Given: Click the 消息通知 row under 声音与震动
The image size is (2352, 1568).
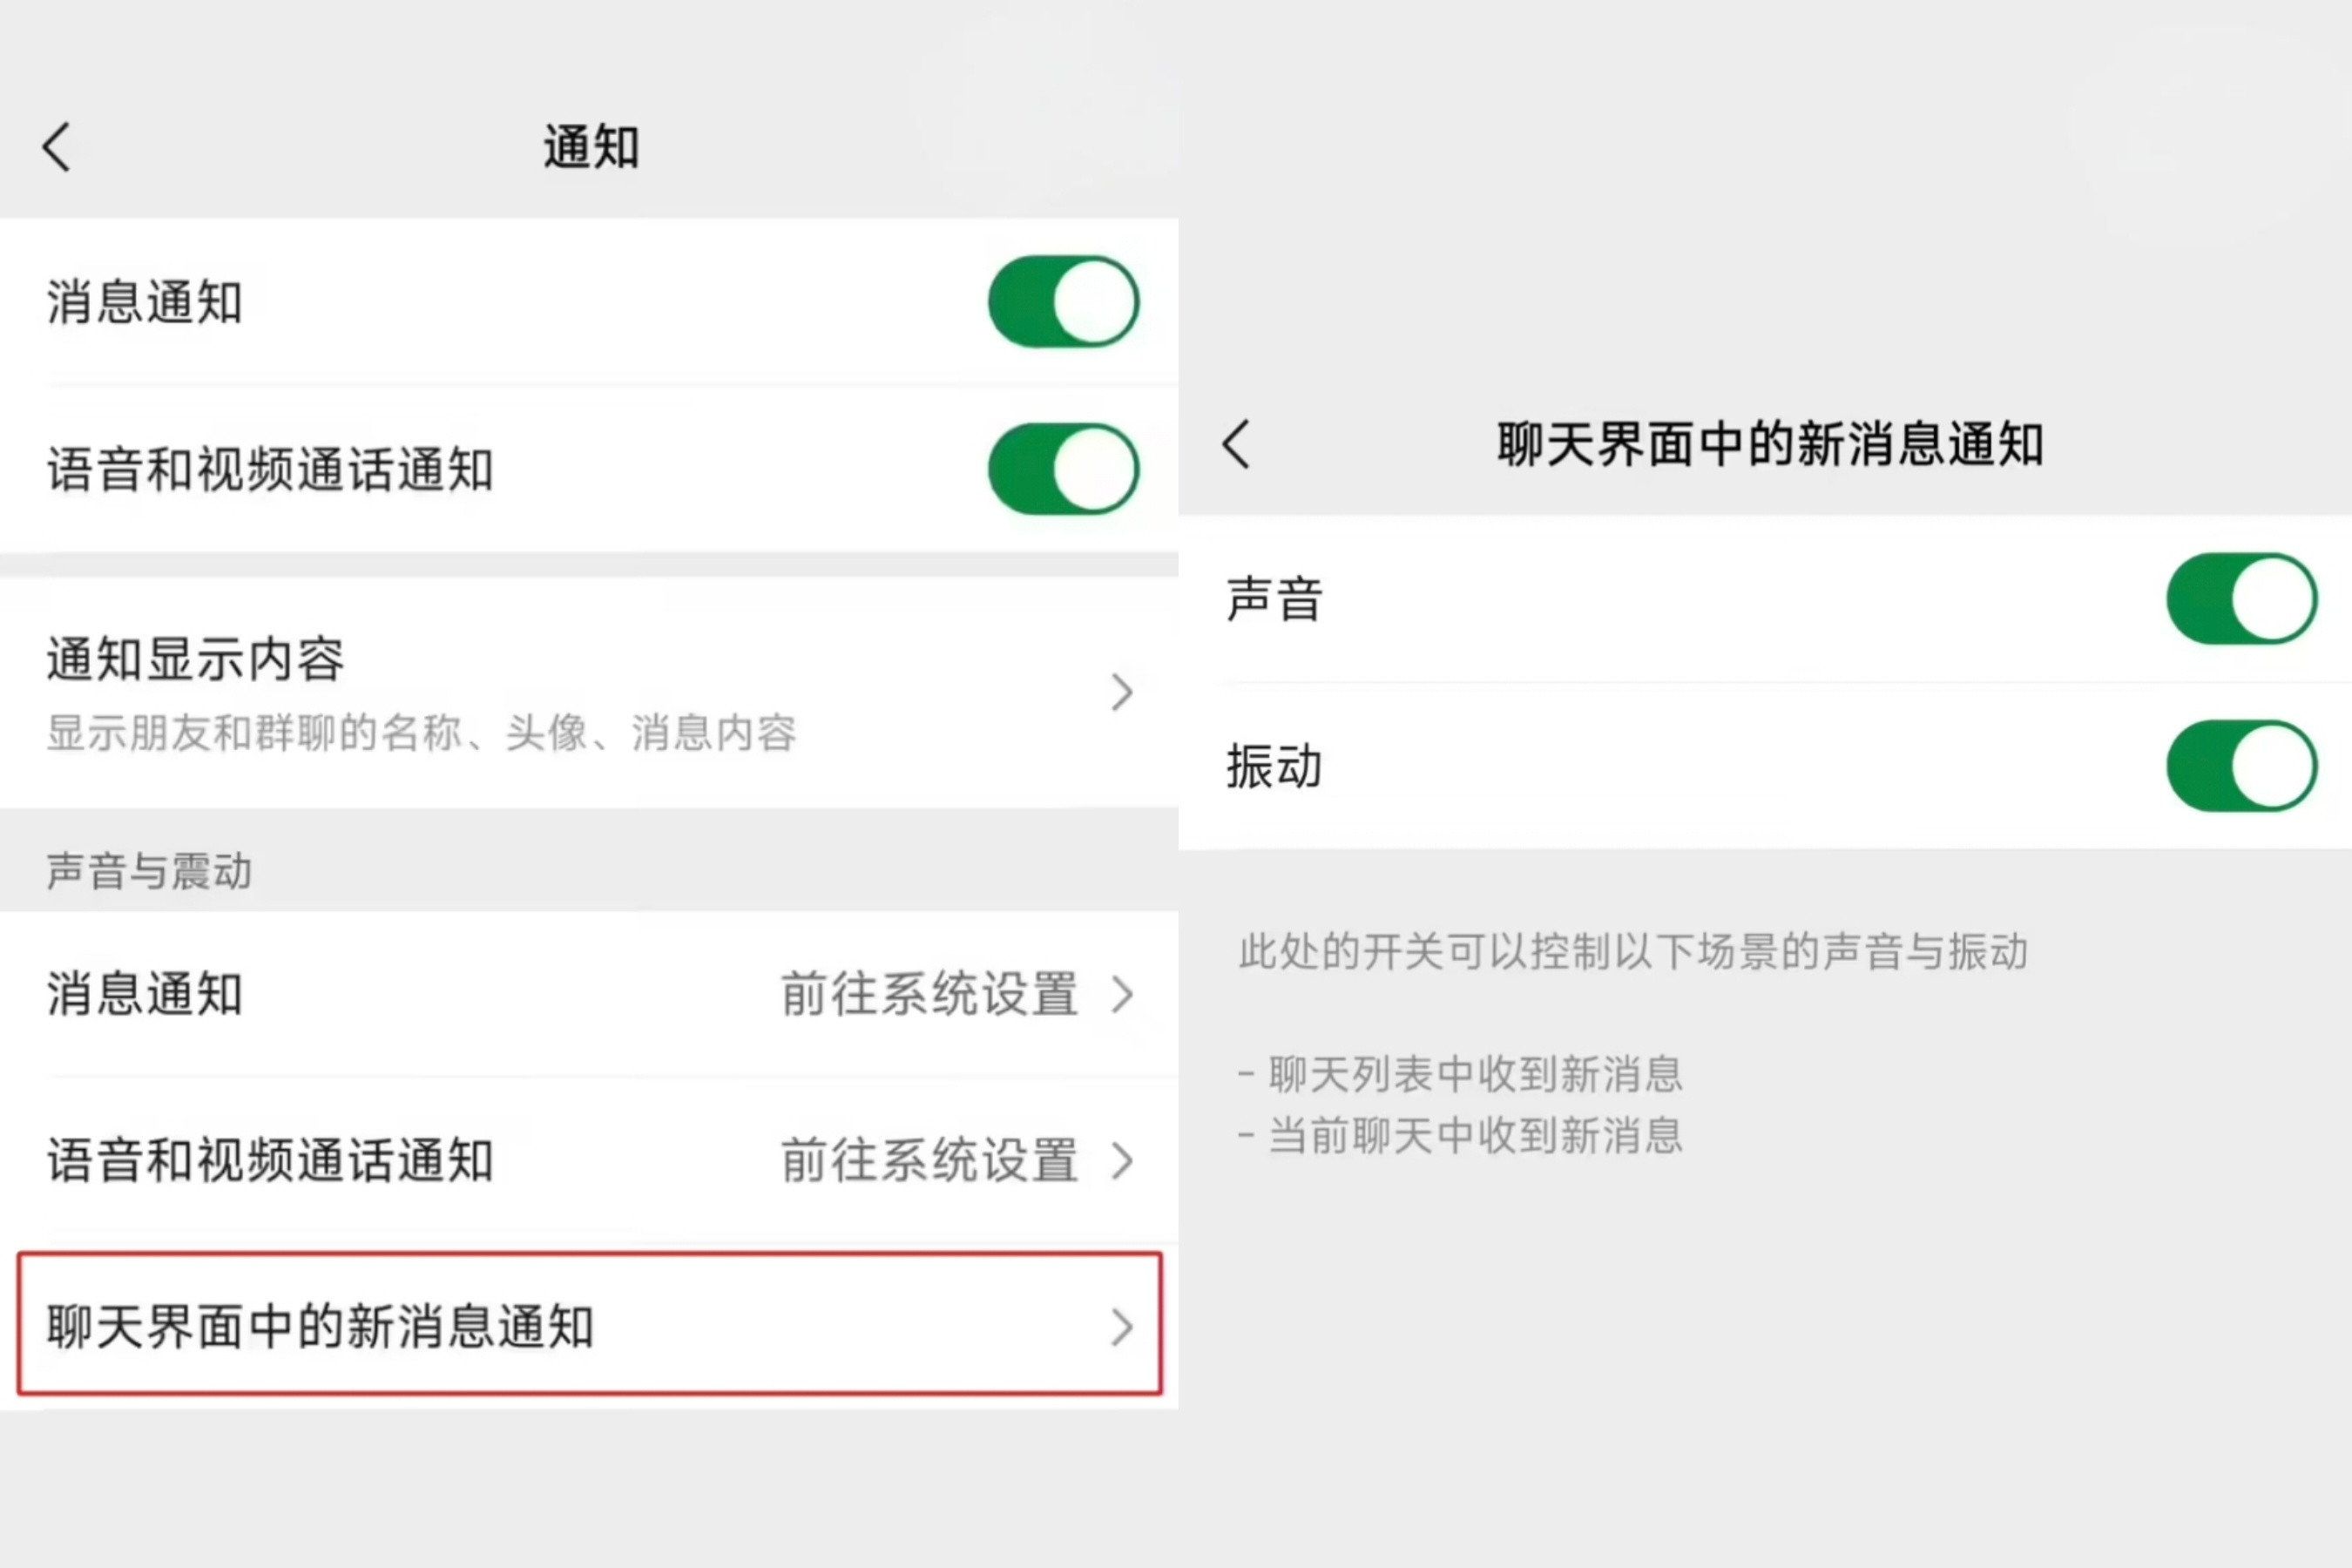Looking at the screenshot, I should [x=145, y=994].
